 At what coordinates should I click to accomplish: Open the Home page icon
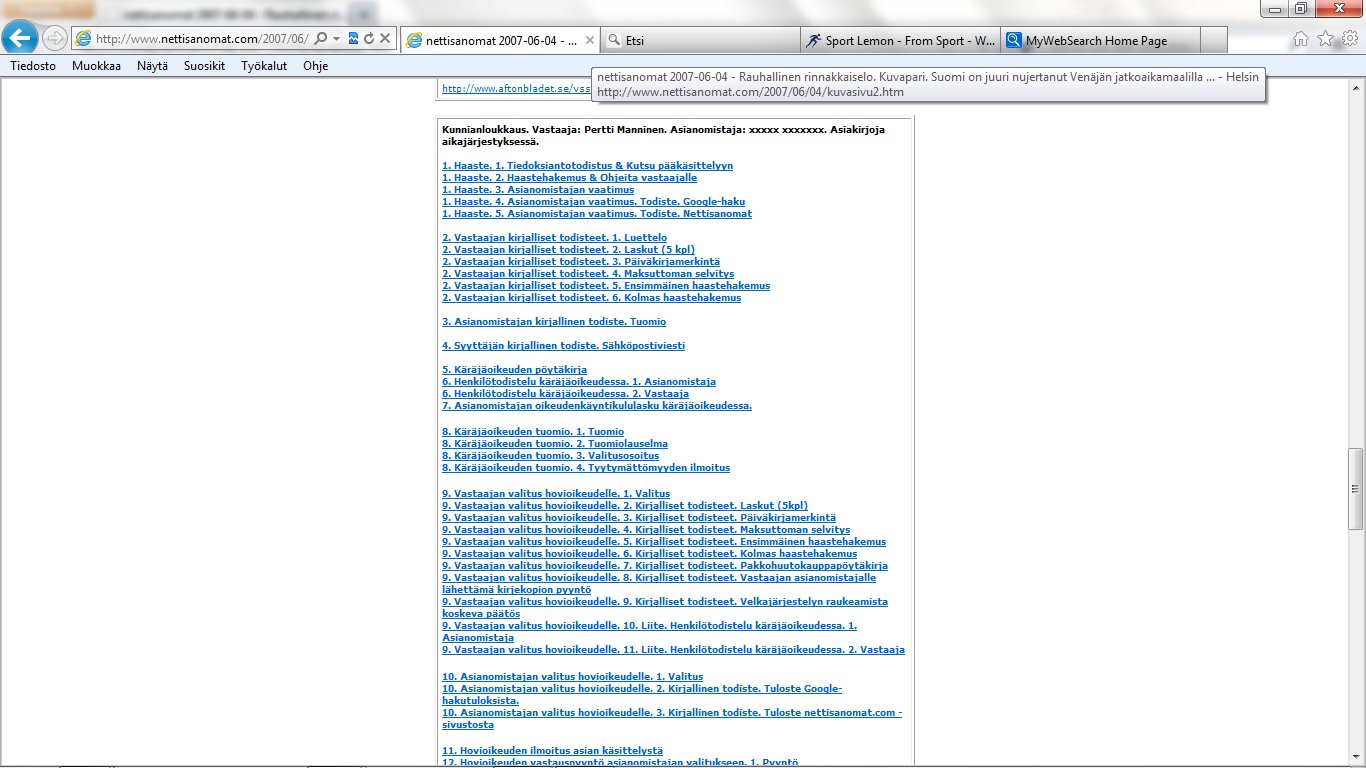click(1301, 39)
